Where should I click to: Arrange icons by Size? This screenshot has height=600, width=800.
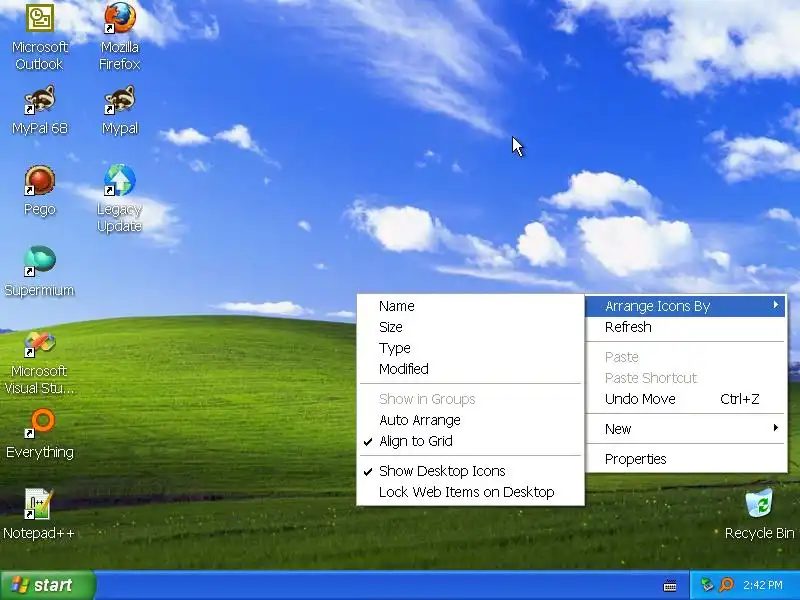(x=470, y=327)
